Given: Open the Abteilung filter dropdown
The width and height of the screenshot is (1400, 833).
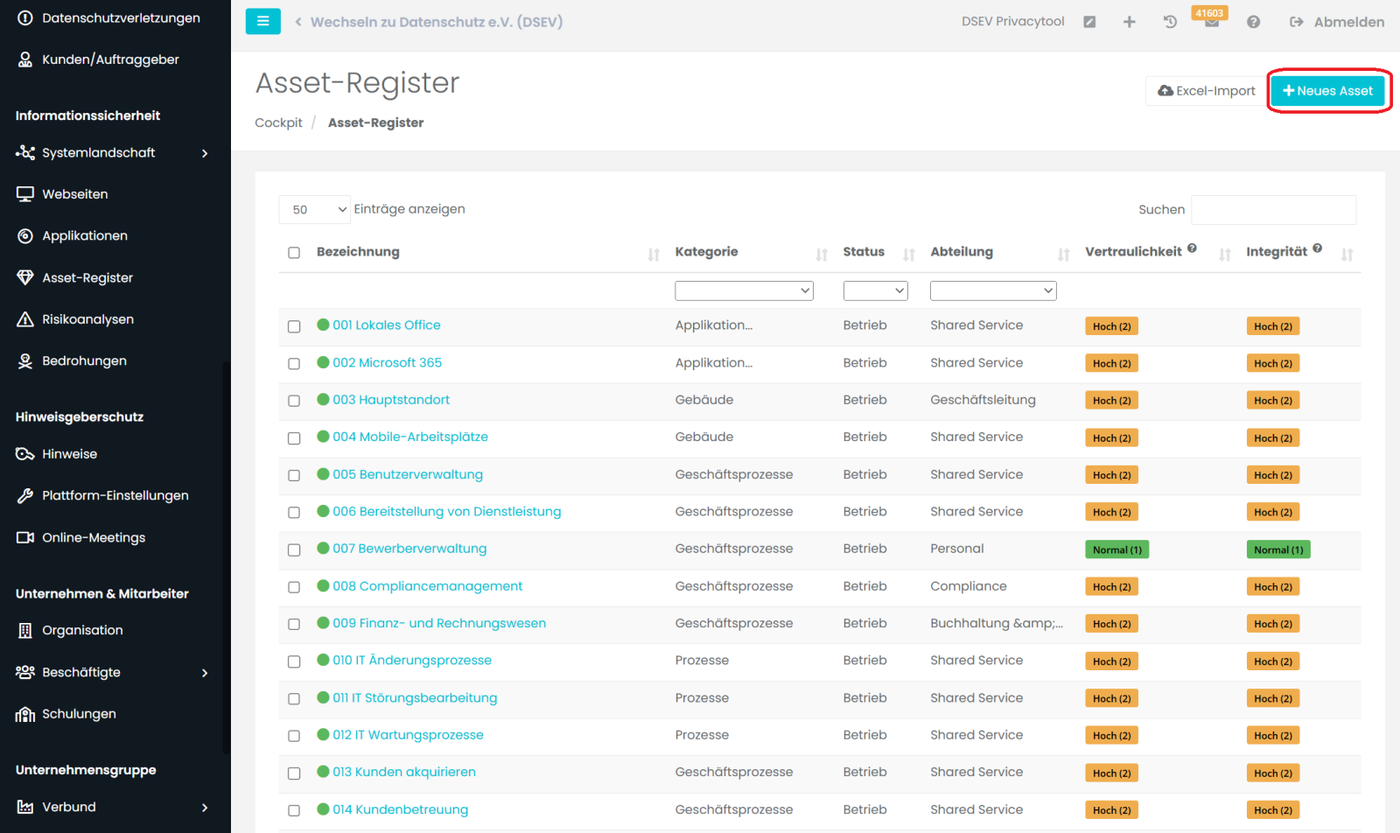Looking at the screenshot, I should [993, 291].
